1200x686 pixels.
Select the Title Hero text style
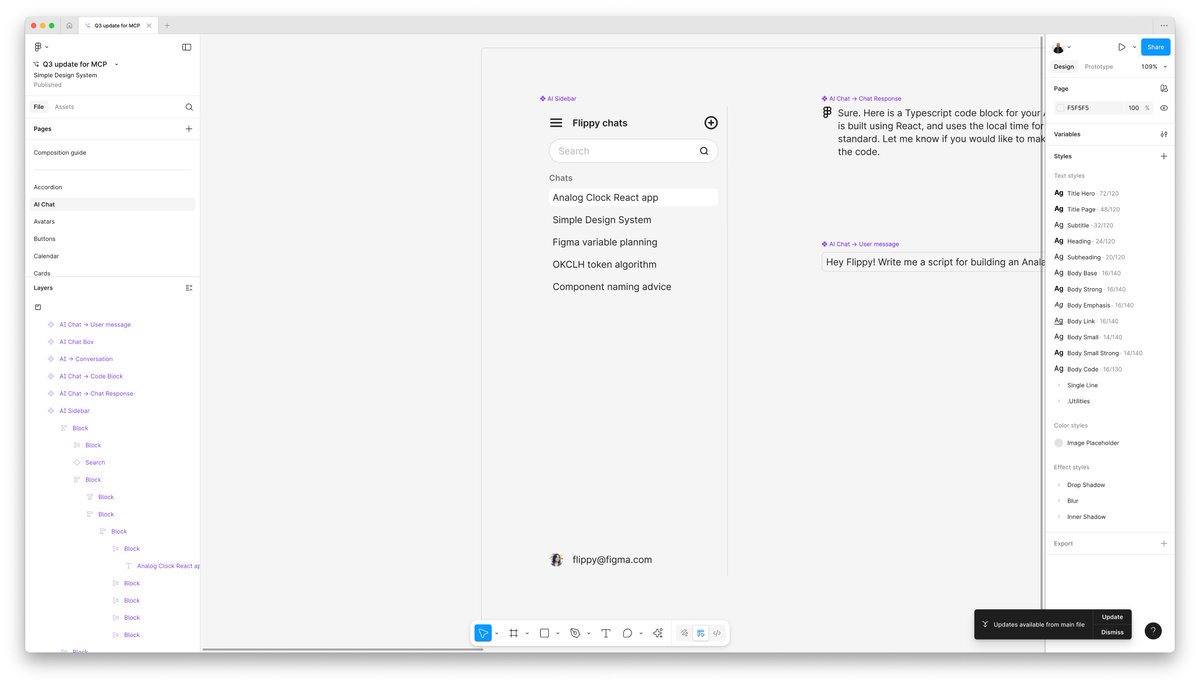(1087, 193)
